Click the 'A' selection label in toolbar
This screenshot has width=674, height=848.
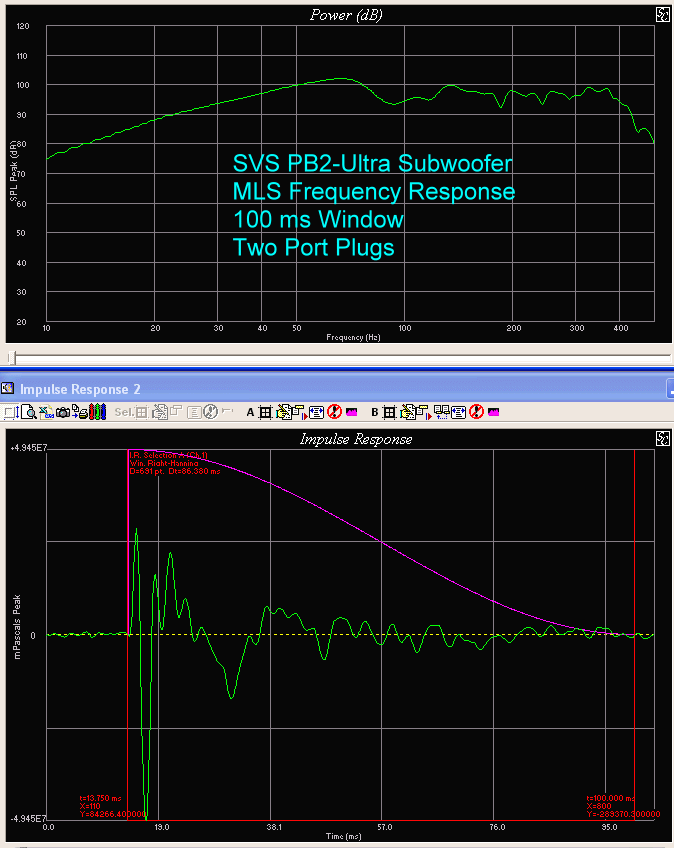pos(250,413)
